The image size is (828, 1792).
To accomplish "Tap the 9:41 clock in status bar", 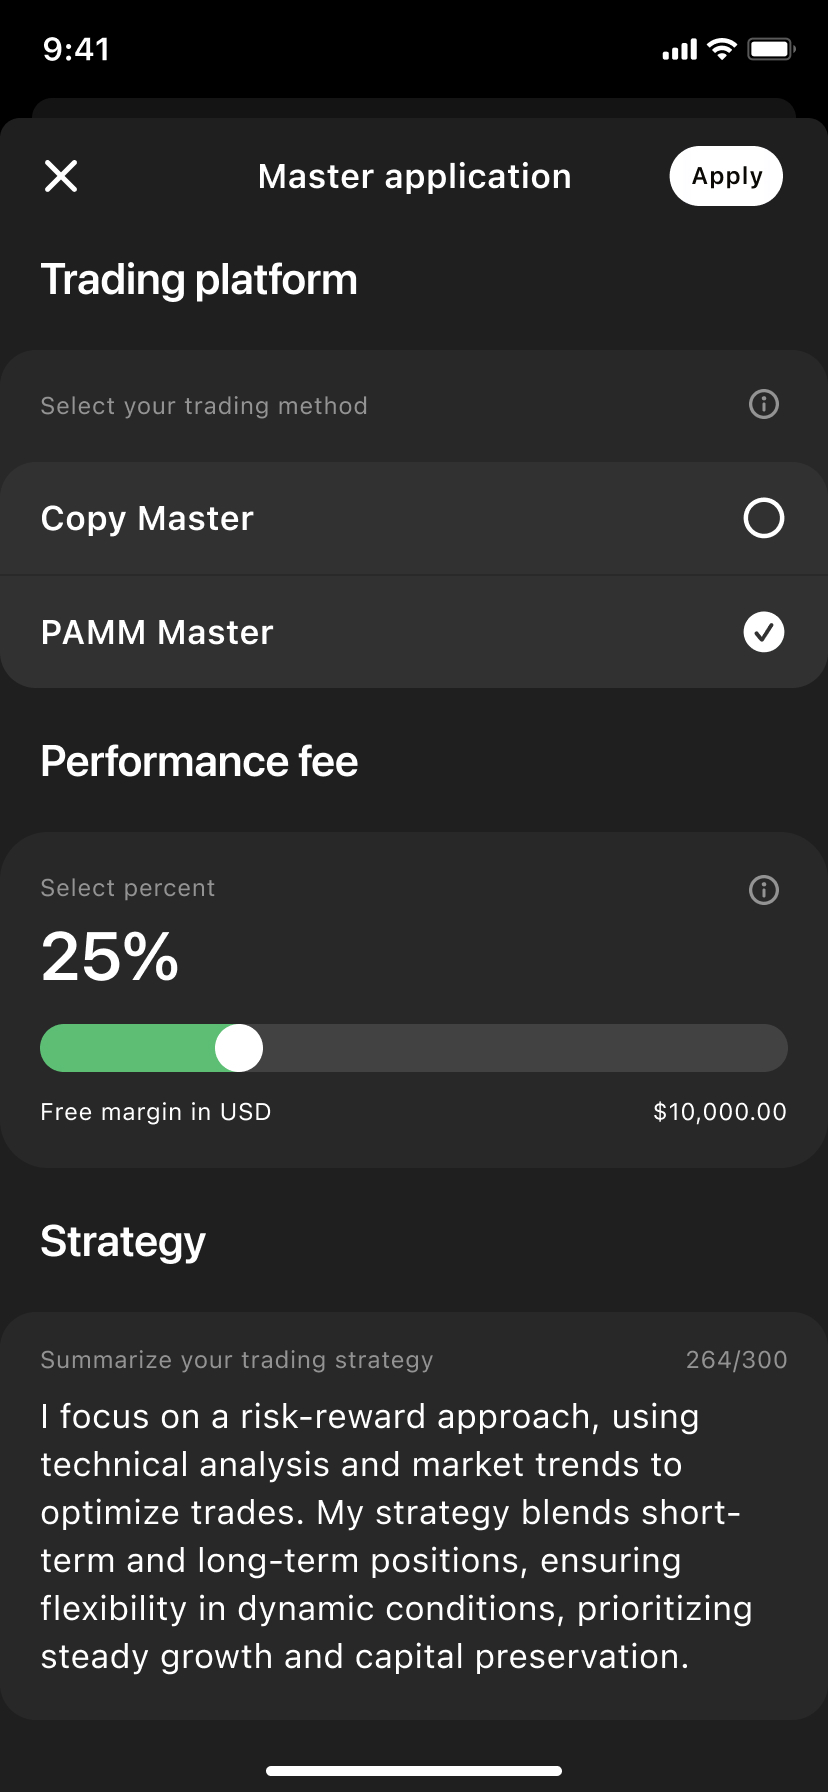I will (x=76, y=49).
